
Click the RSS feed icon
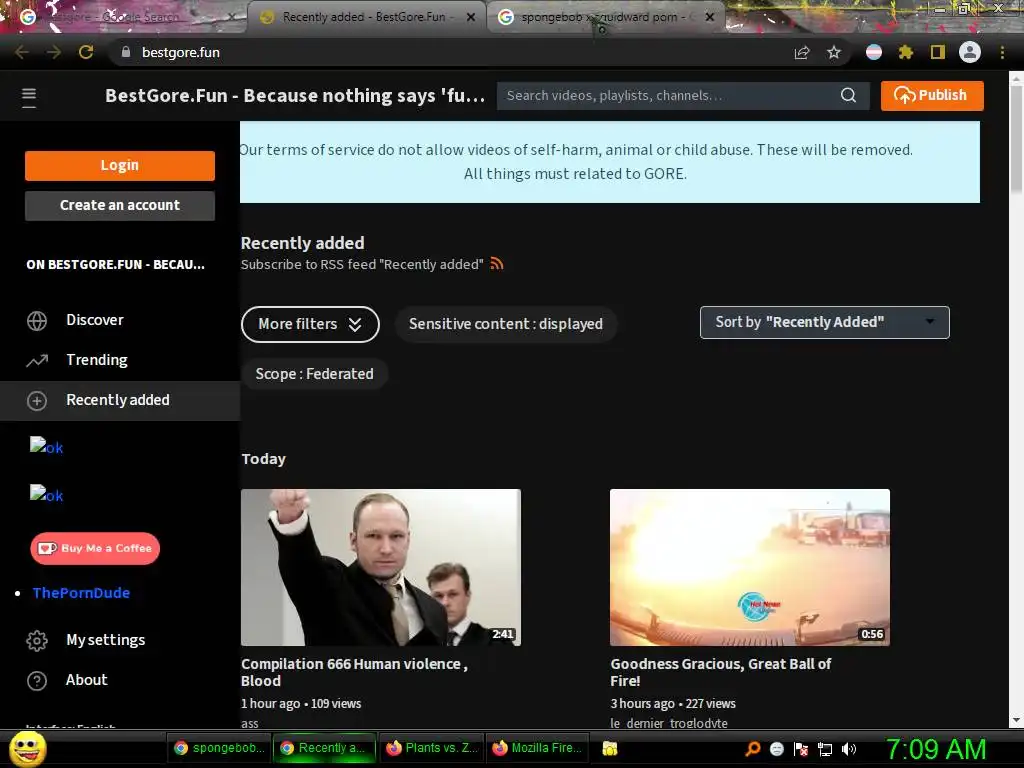point(497,263)
